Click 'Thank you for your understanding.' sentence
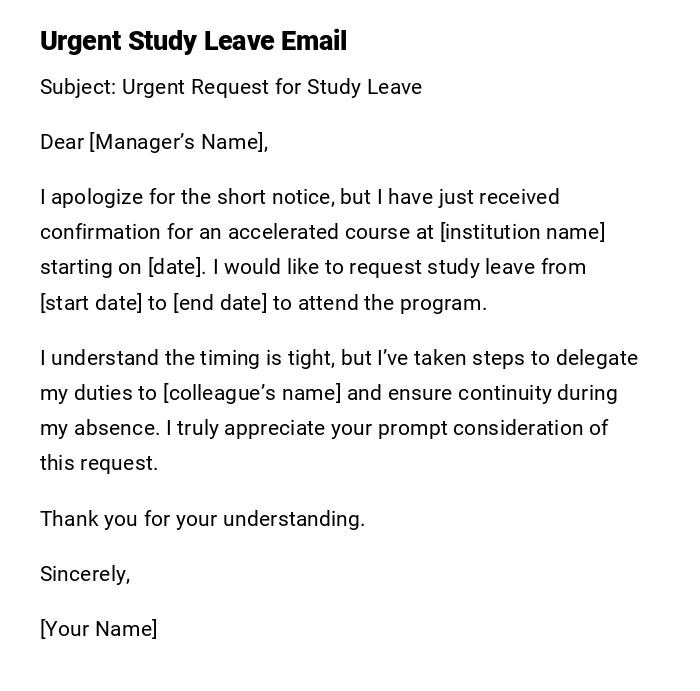The height and width of the screenshot is (691, 700). [202, 519]
